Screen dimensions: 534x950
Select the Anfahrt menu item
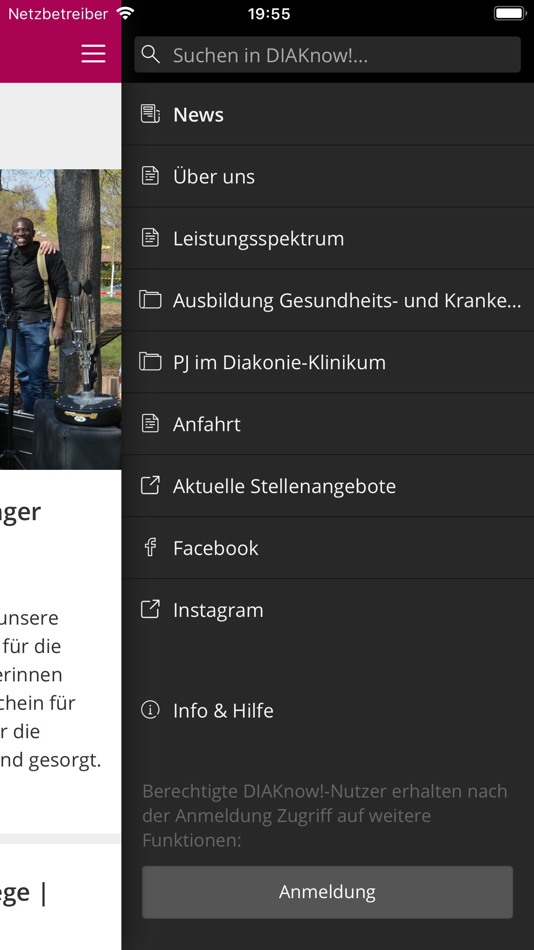327,424
